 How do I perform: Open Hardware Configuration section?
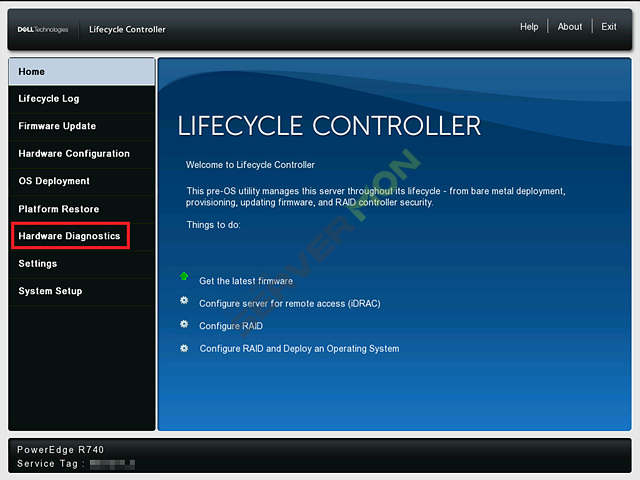coord(82,154)
